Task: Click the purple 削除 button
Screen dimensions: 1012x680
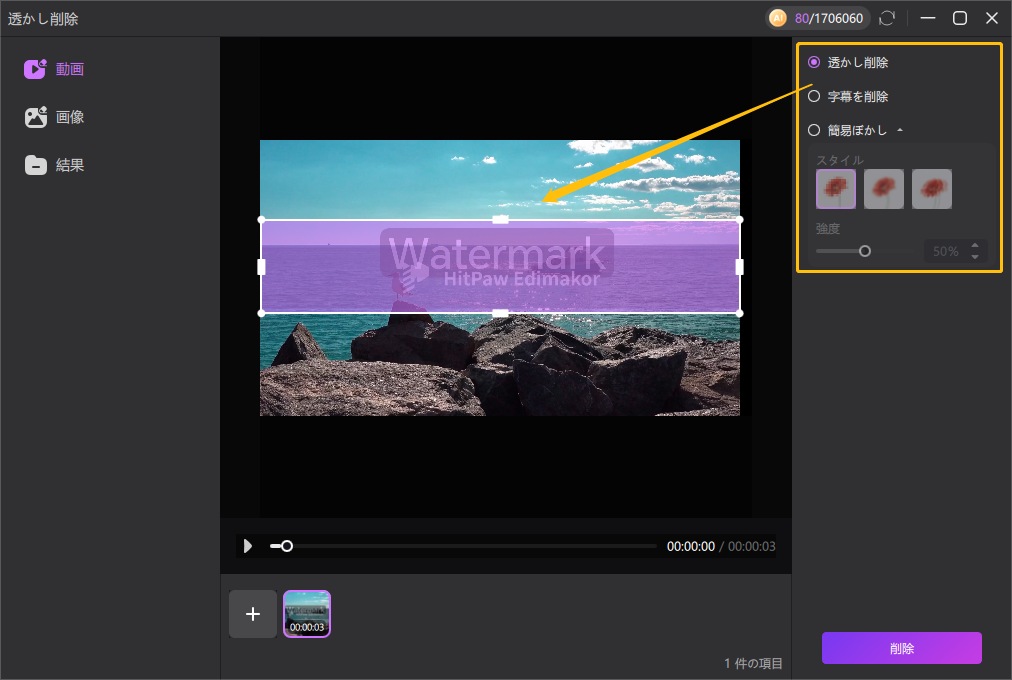Action: [901, 648]
